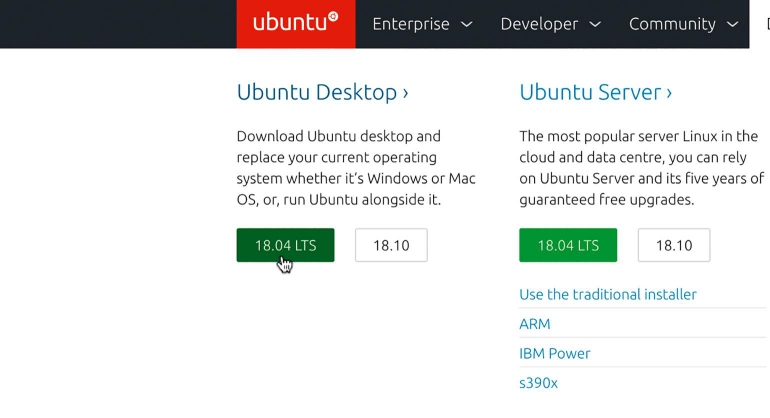Open 'Use the traditional installer' link
This screenshot has width=770, height=418.
pyautogui.click(x=608, y=294)
